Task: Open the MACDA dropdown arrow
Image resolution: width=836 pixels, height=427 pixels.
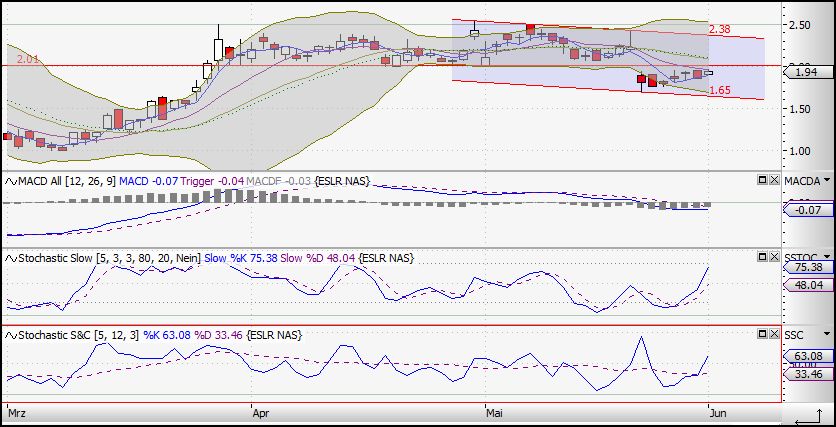Action: [x=826, y=181]
